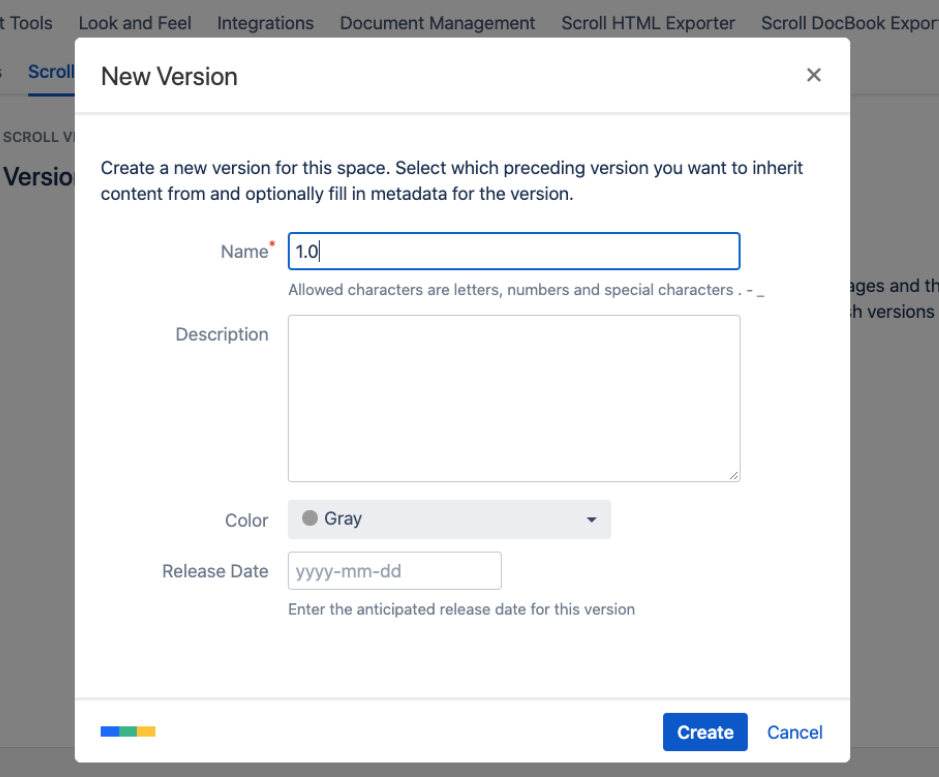The height and width of the screenshot is (777, 939).
Task: Select the Document Management tab
Action: click(437, 22)
